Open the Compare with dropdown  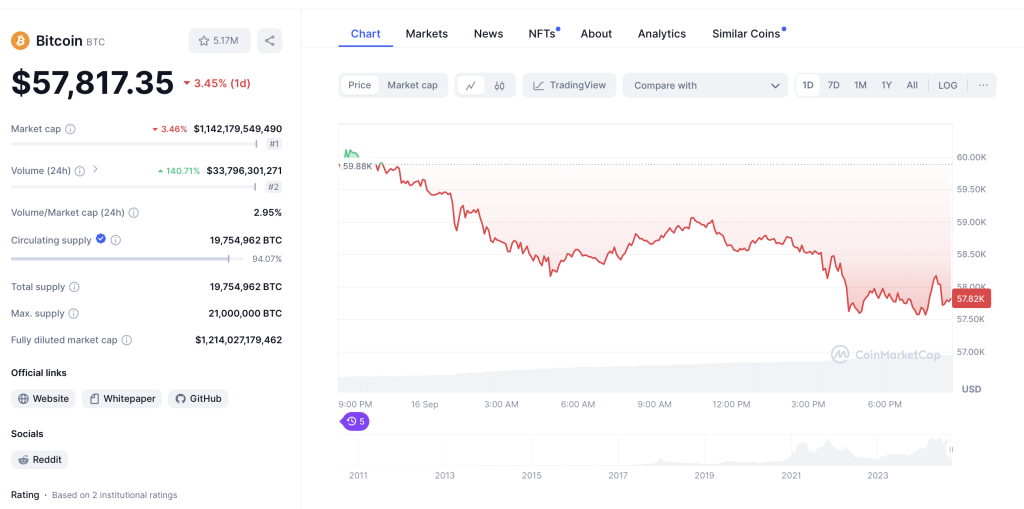point(705,86)
